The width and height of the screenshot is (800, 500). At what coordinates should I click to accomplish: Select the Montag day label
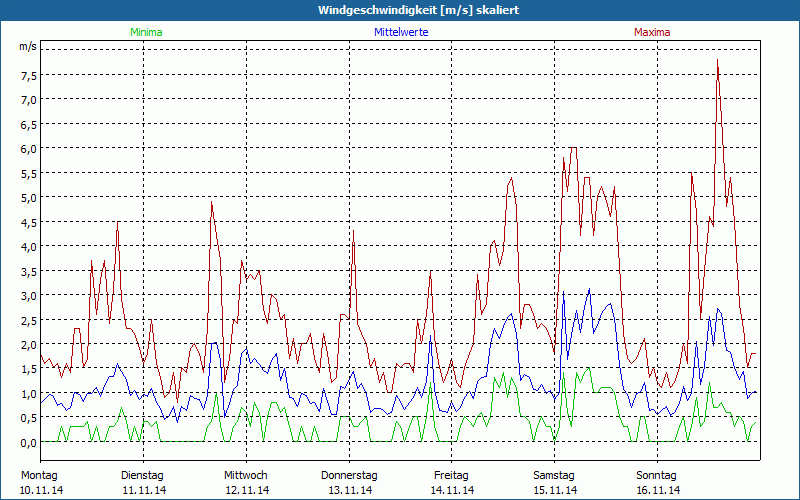[39, 475]
